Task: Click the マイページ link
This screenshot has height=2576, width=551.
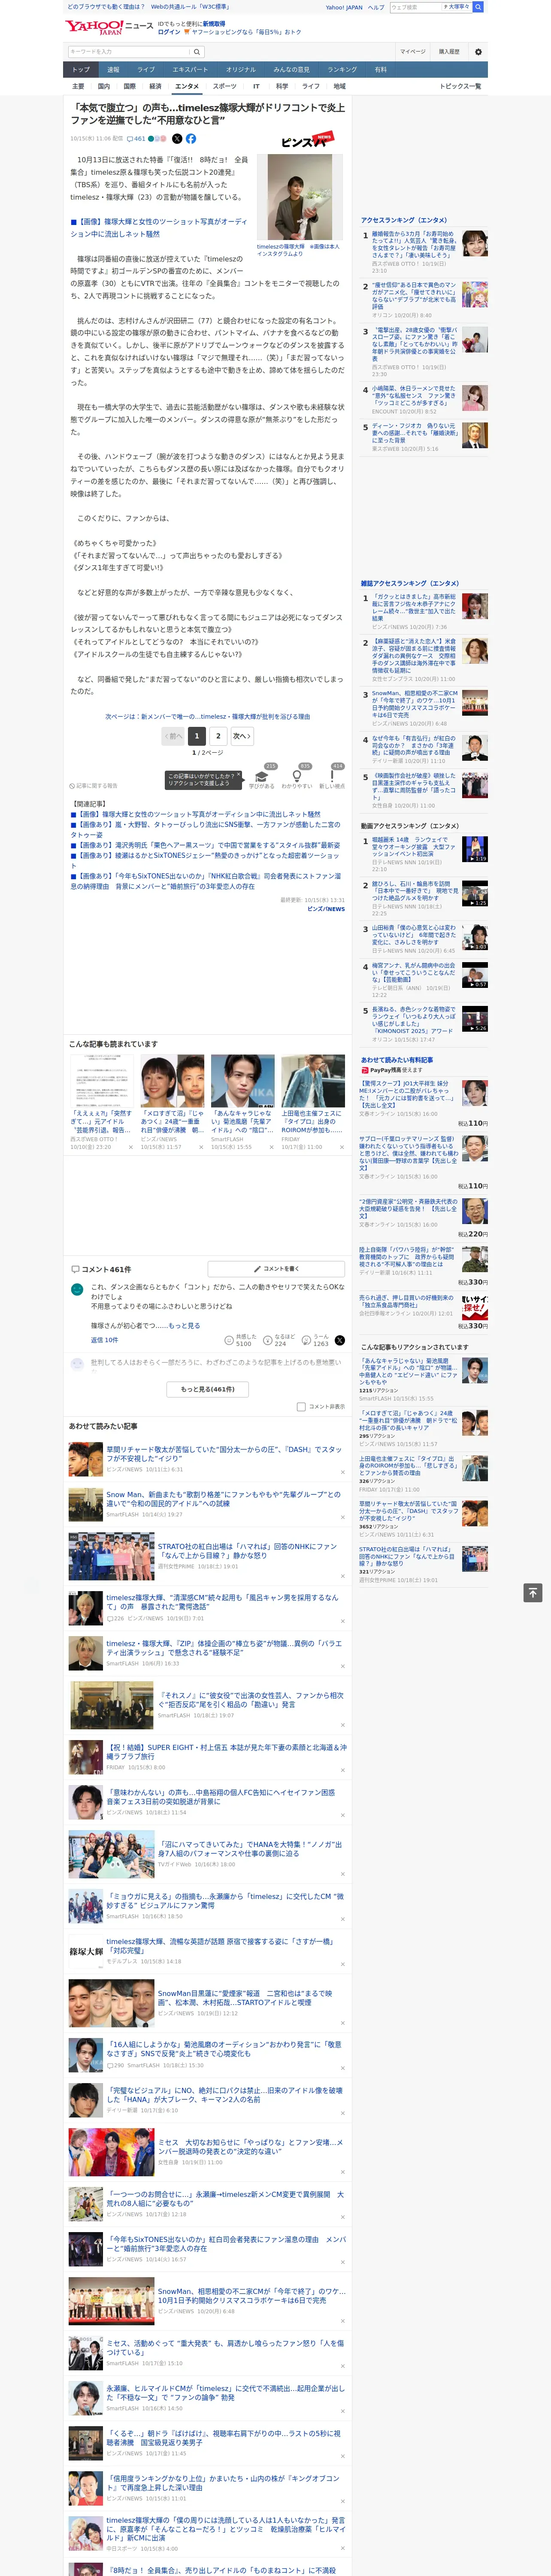Action: tap(413, 52)
